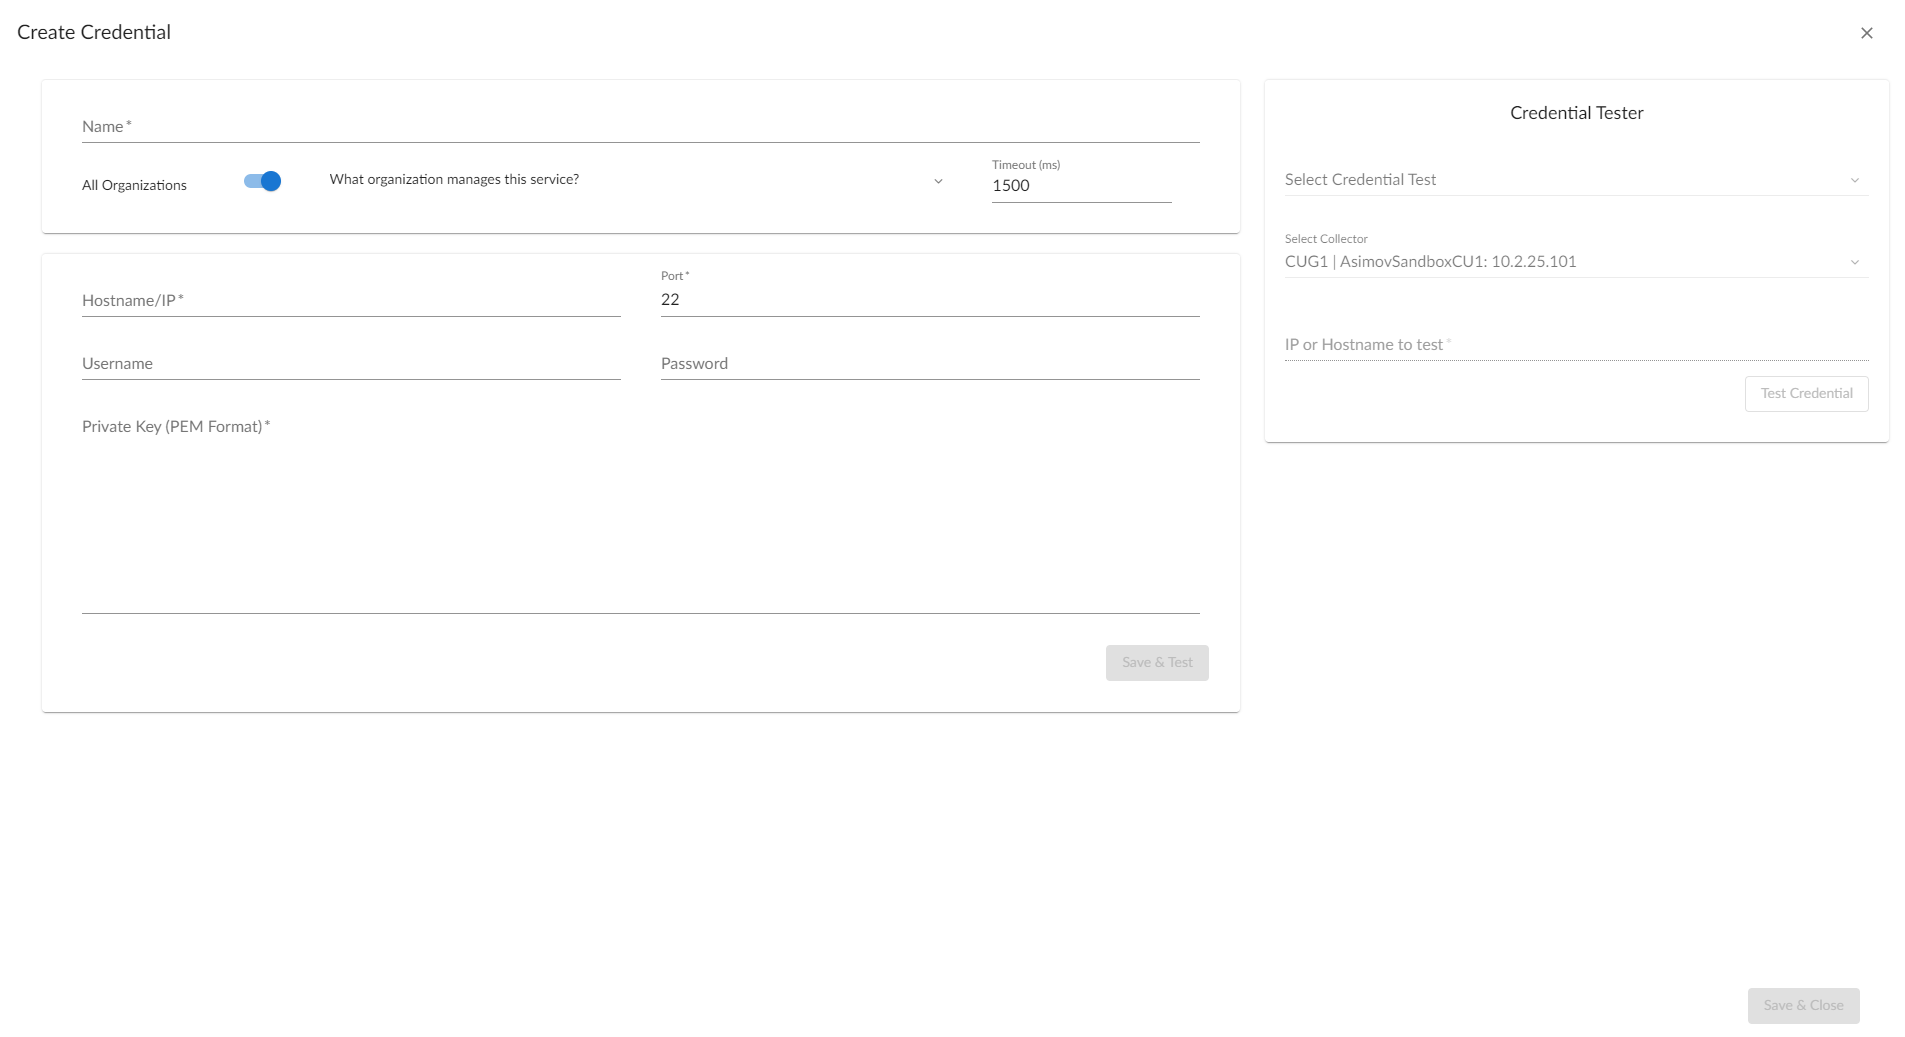Focus the Hostname/IP field
Viewport: 1905px width, 1037px height.
coord(350,300)
